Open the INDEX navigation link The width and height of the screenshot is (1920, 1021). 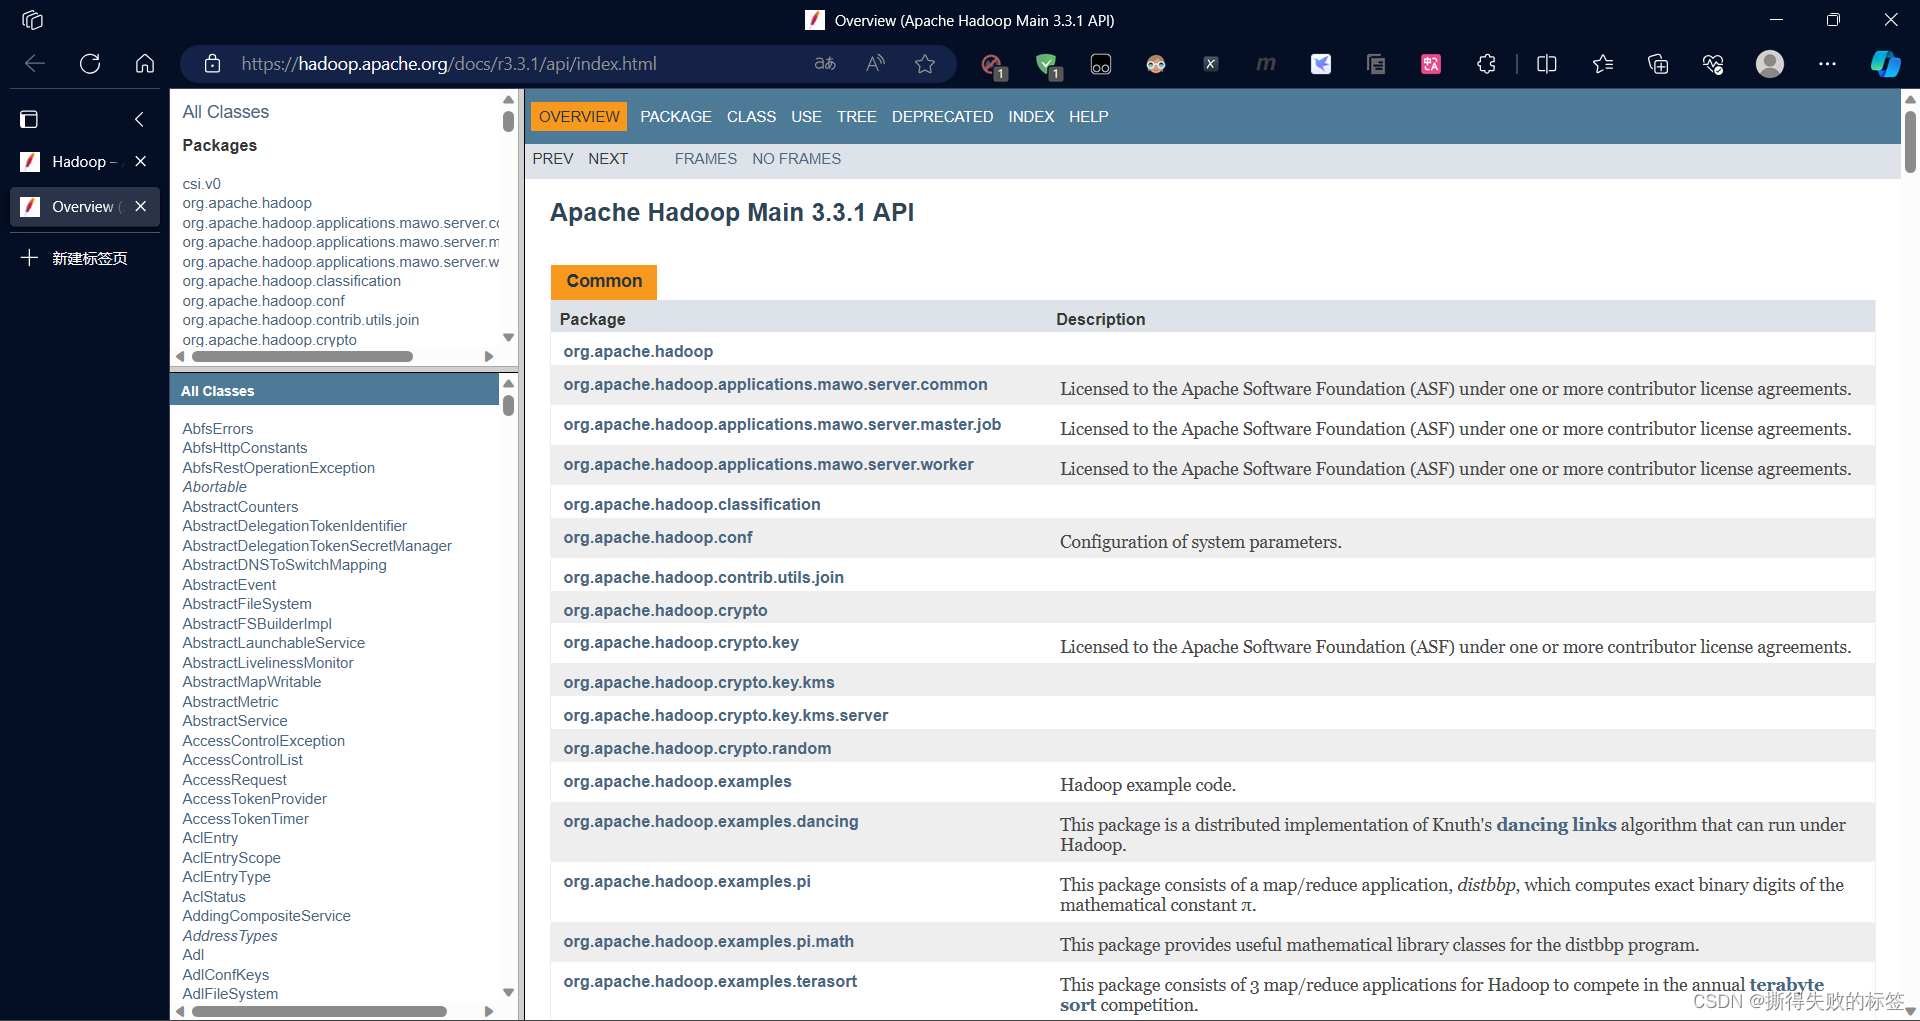pos(1031,116)
